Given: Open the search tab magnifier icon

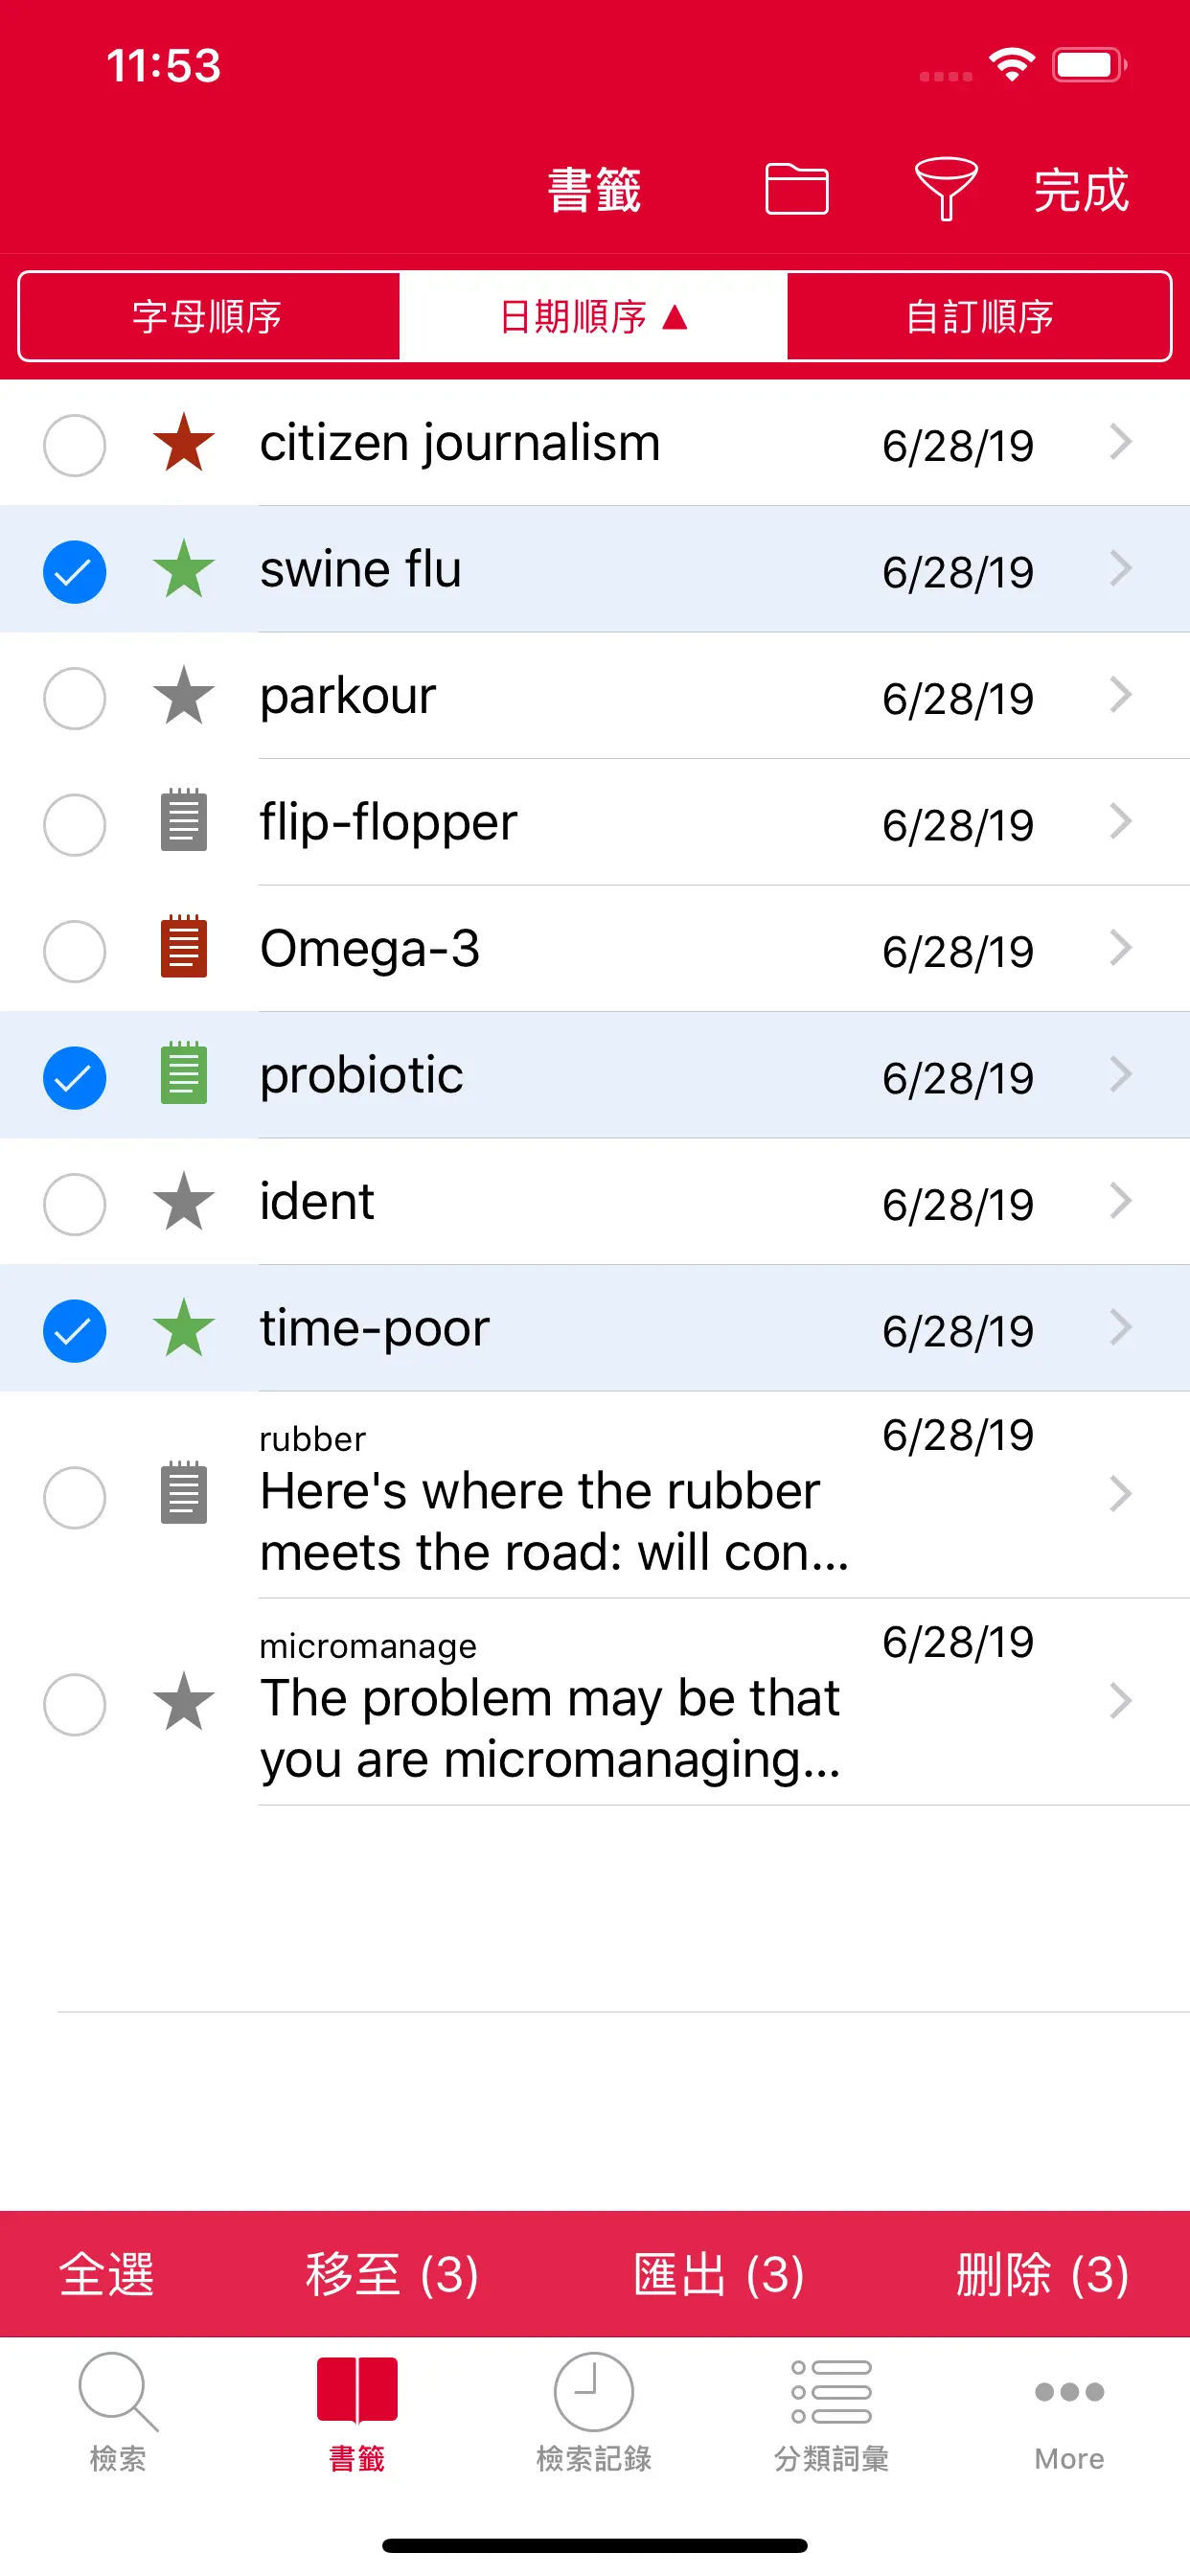Looking at the screenshot, I should pyautogui.click(x=118, y=2391).
